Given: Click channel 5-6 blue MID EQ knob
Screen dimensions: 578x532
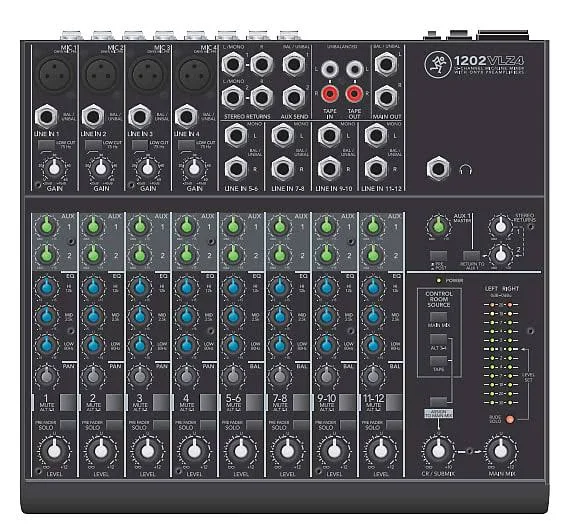Looking at the screenshot, I should [x=233, y=316].
